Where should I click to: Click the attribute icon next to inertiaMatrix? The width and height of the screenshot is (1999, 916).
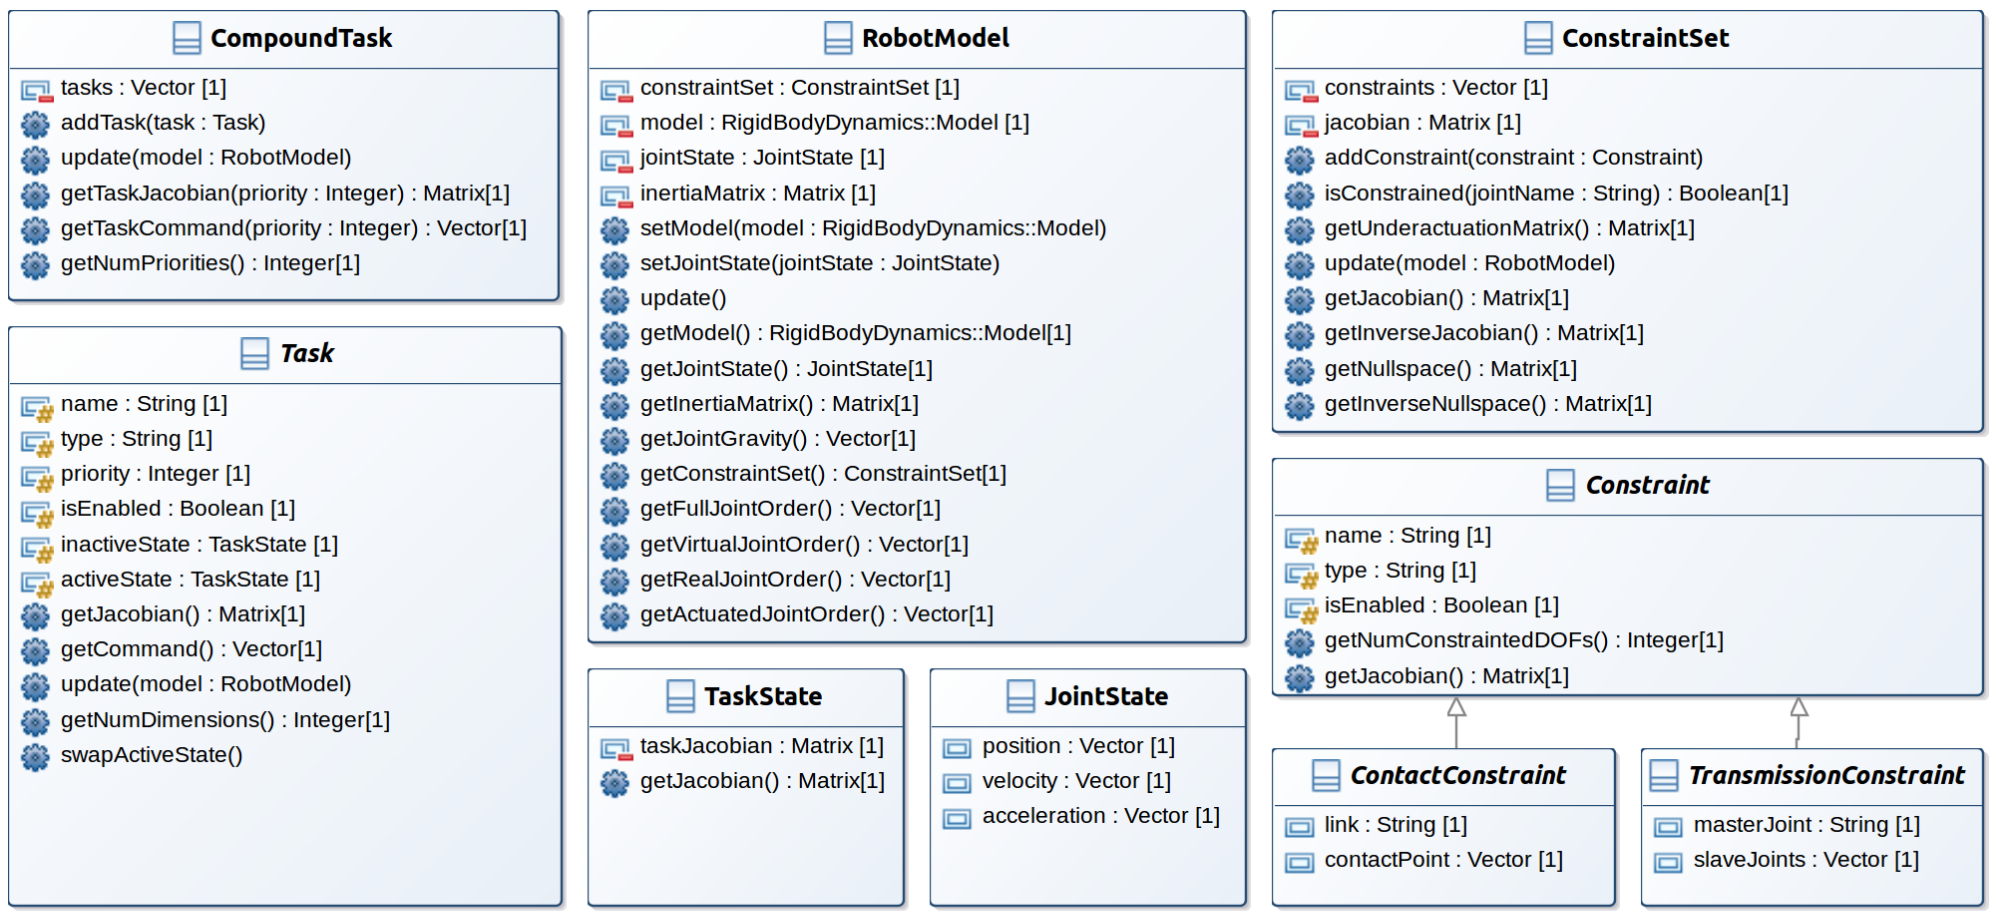615,195
